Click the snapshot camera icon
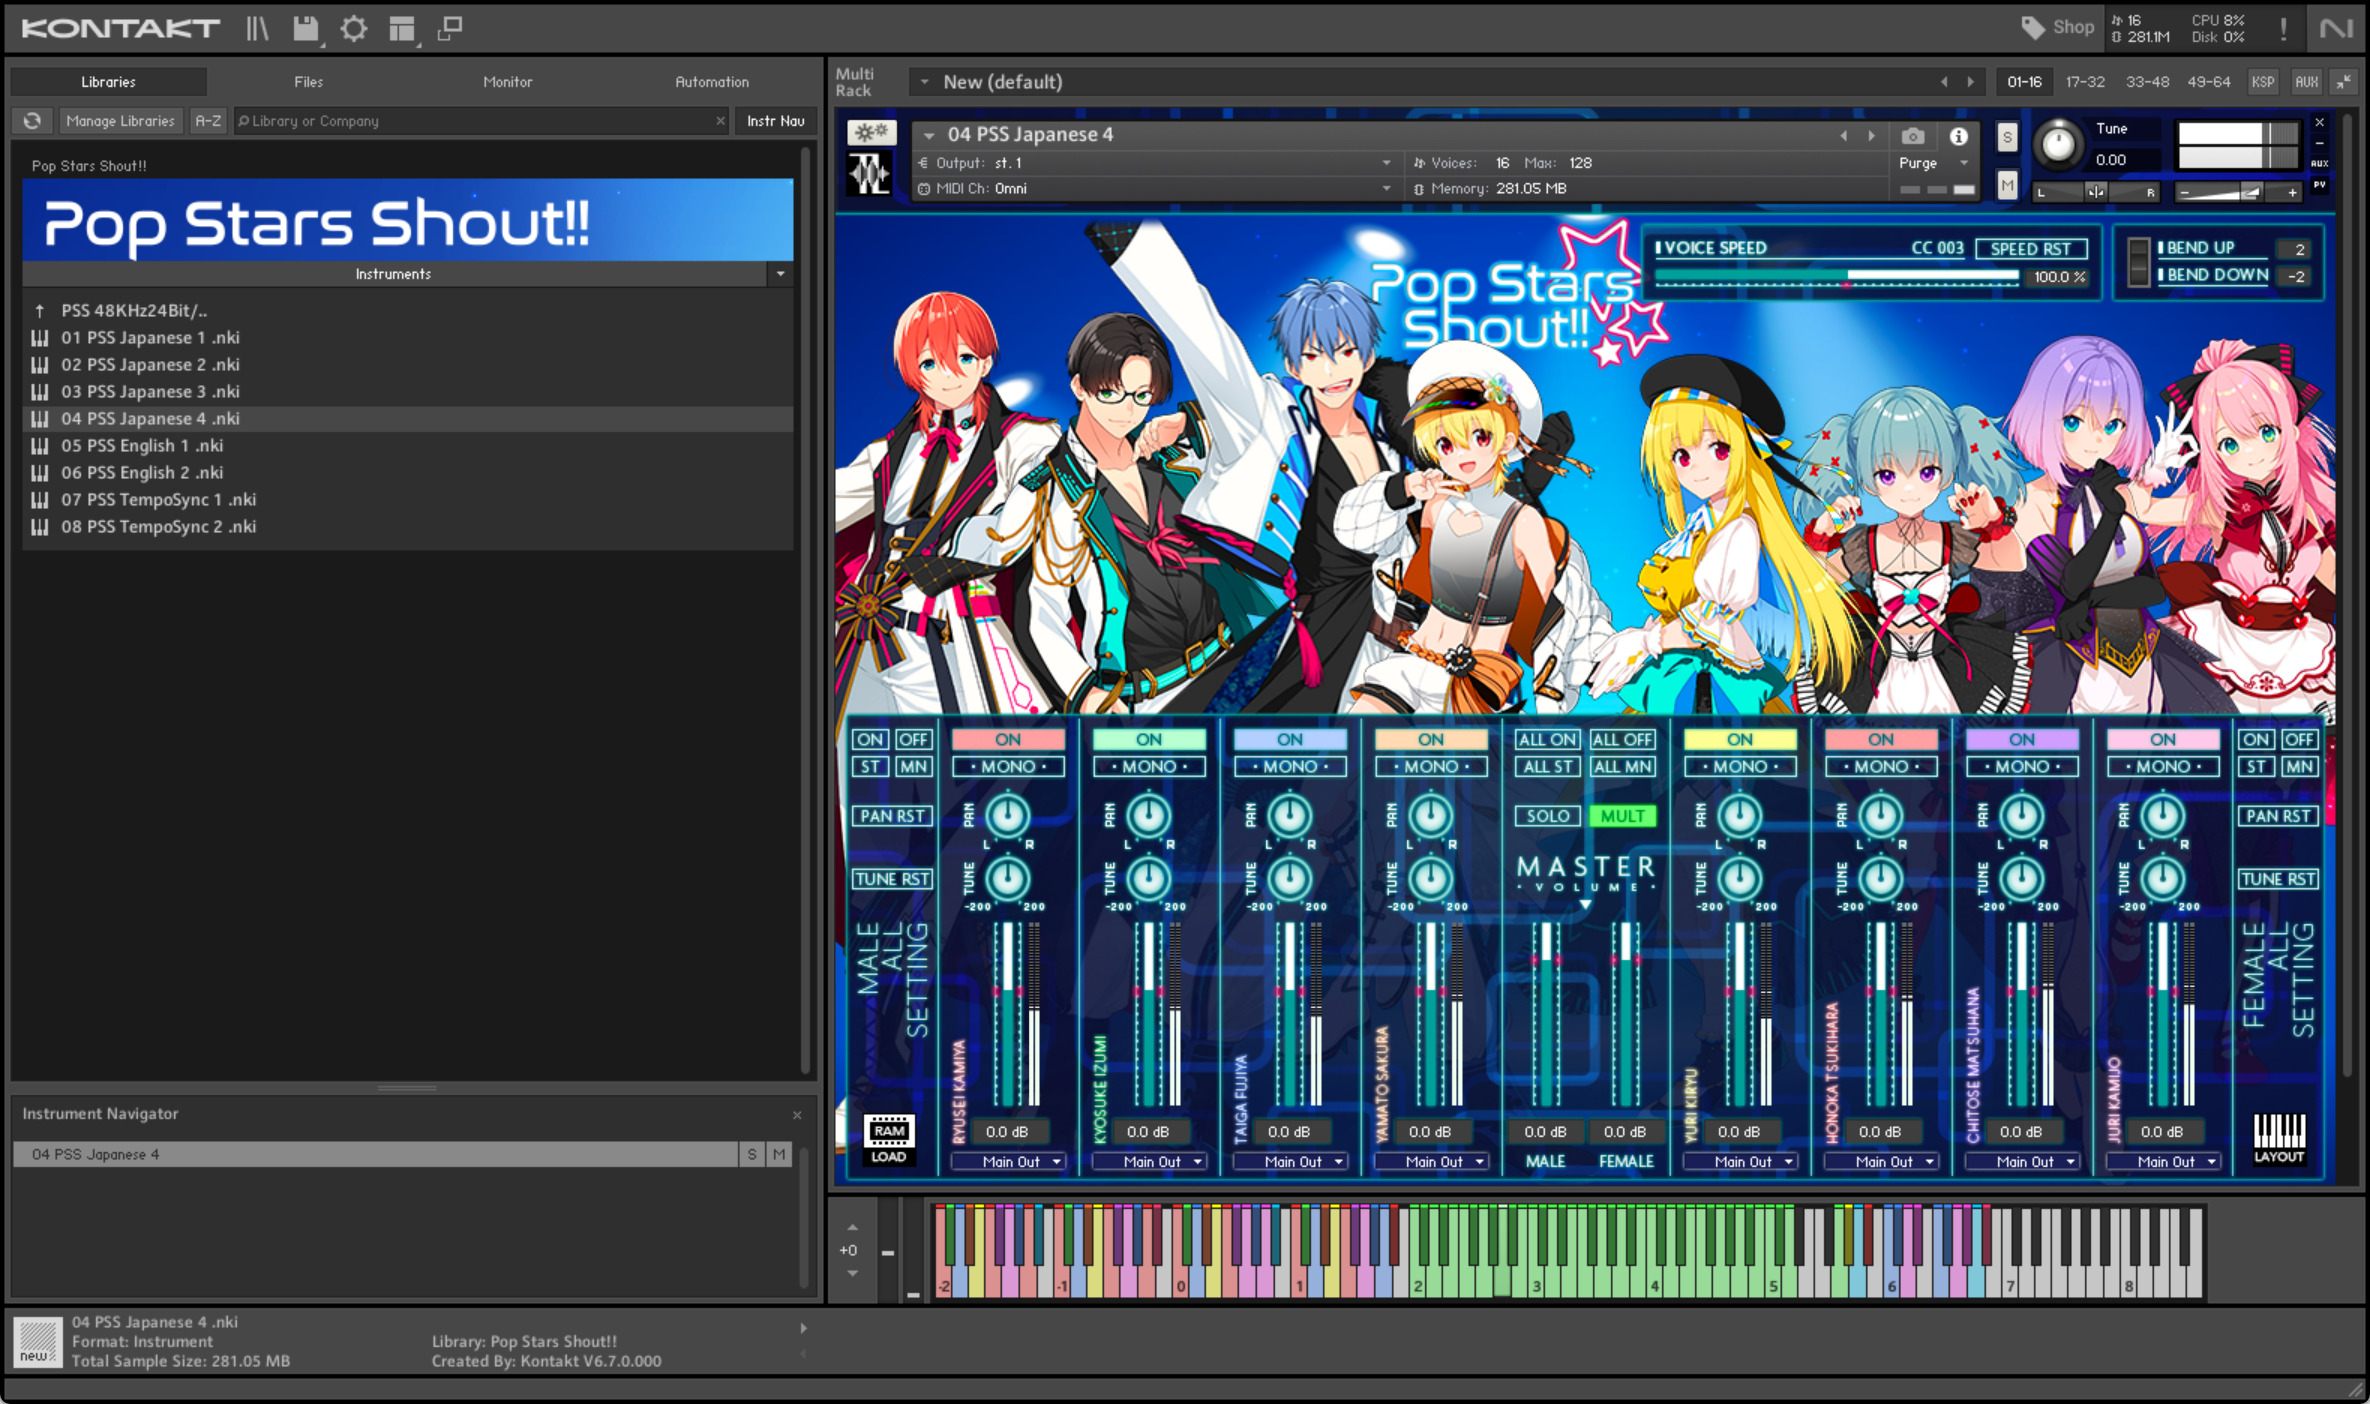 click(1913, 135)
